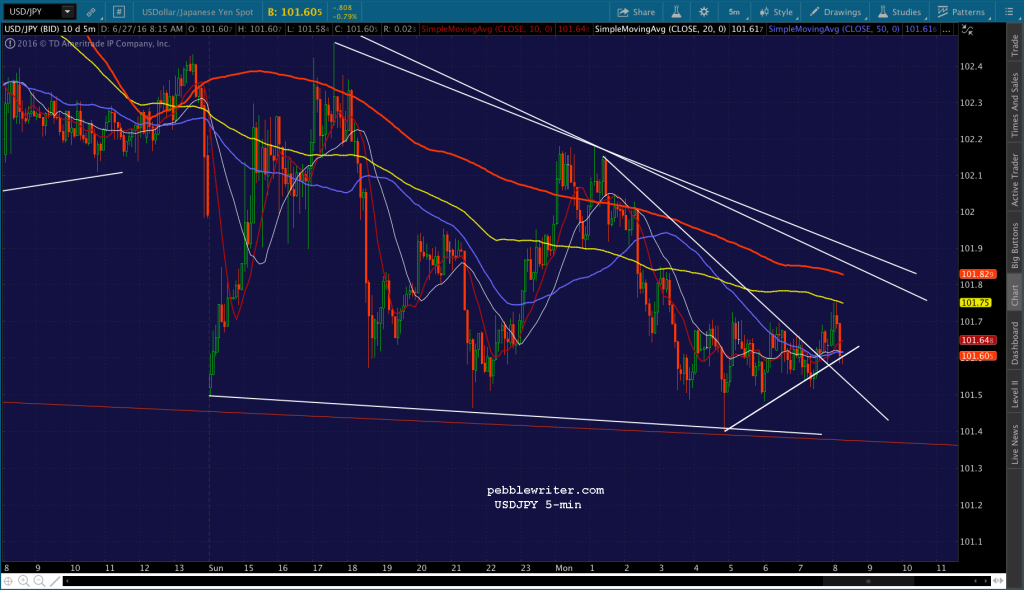This screenshot has width=1024, height=590.
Task: Open the USD/JPY symbol dropdown arrow
Action: pos(67,12)
